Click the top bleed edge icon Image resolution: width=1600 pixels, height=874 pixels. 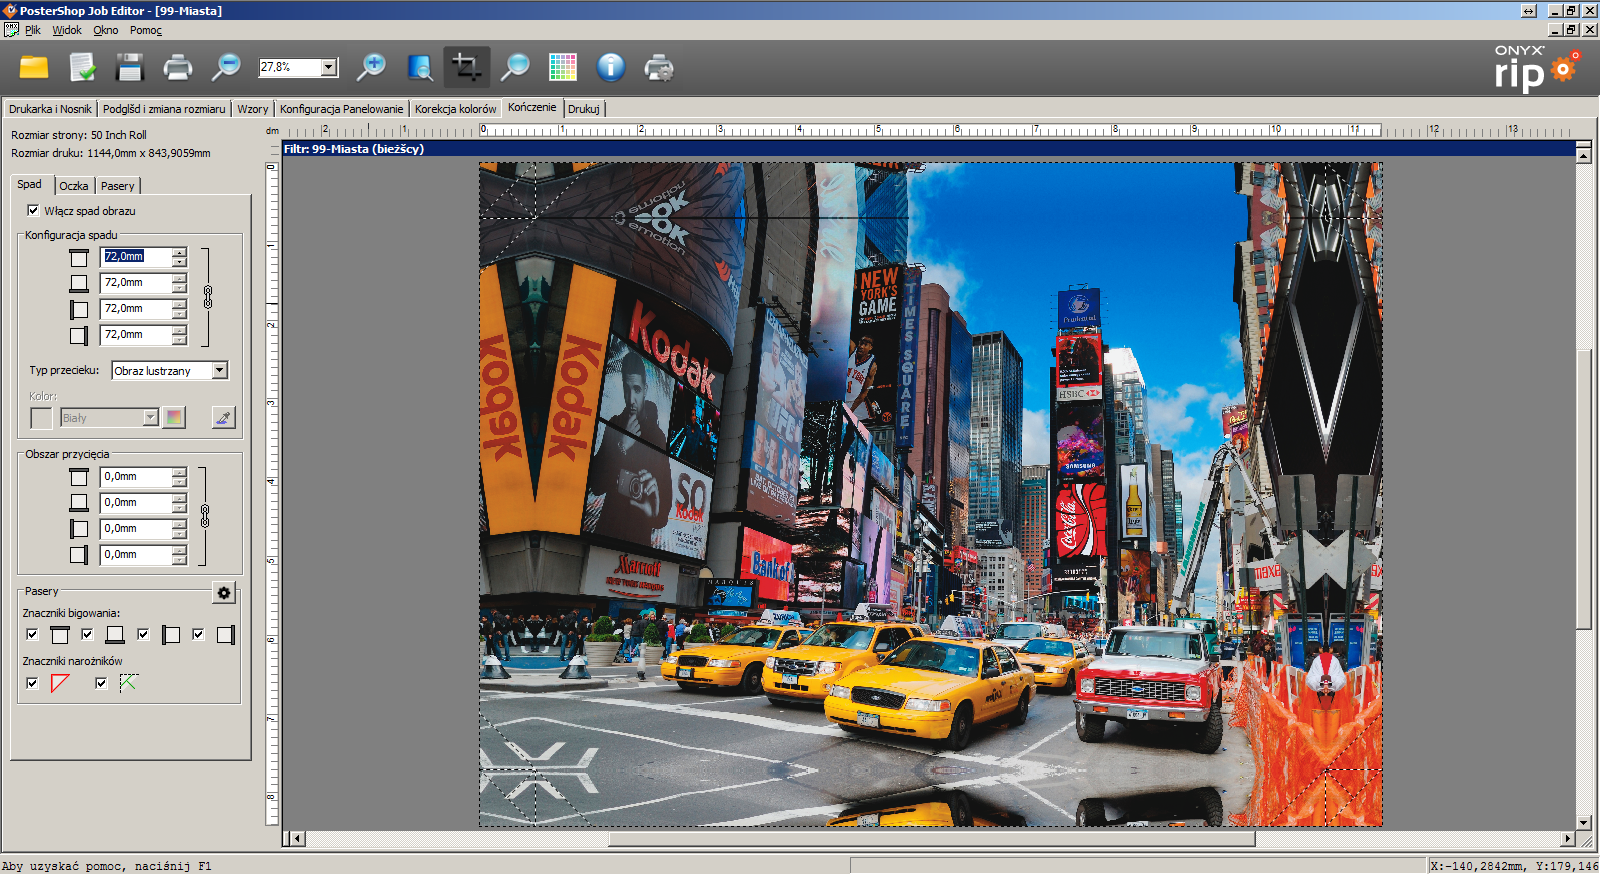79,258
